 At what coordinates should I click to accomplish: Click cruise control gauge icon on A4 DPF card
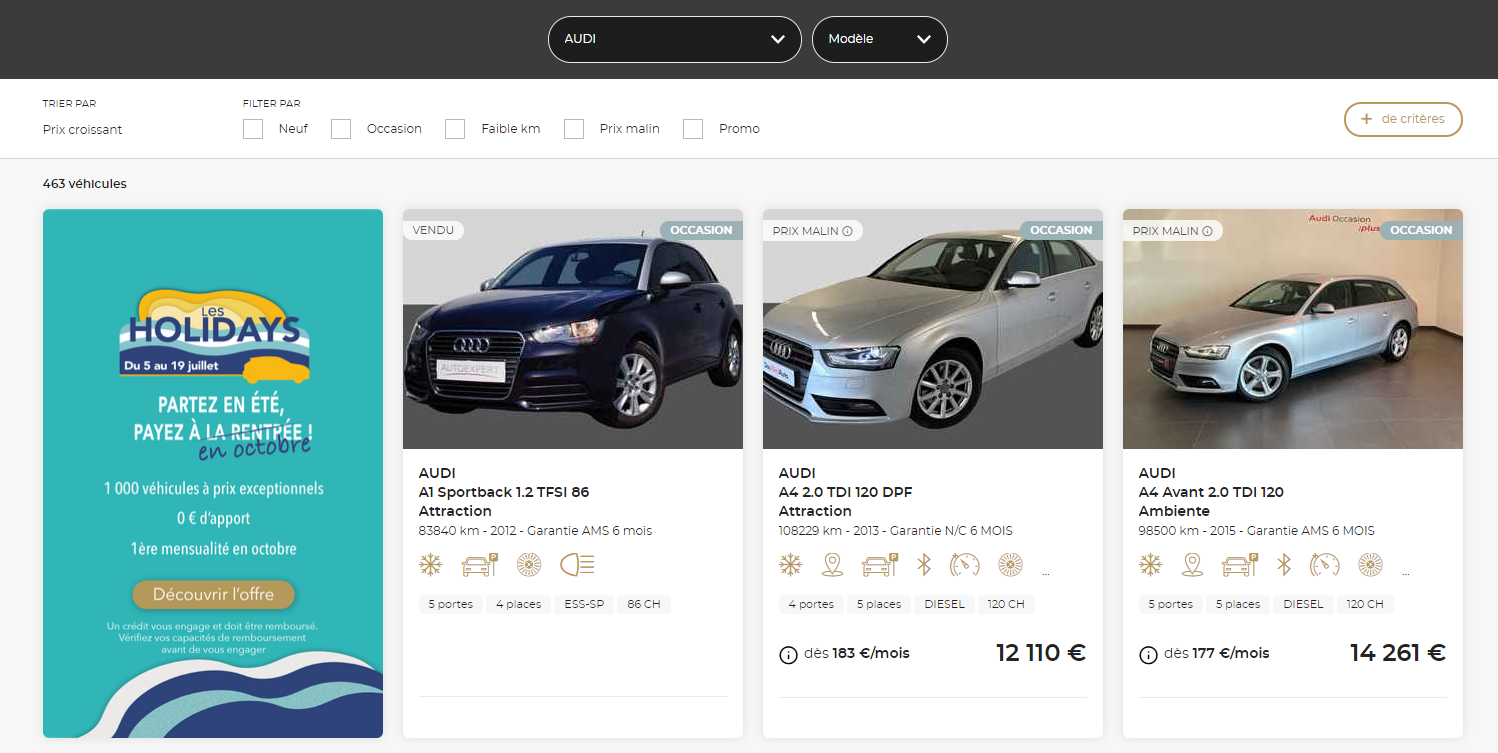(965, 565)
